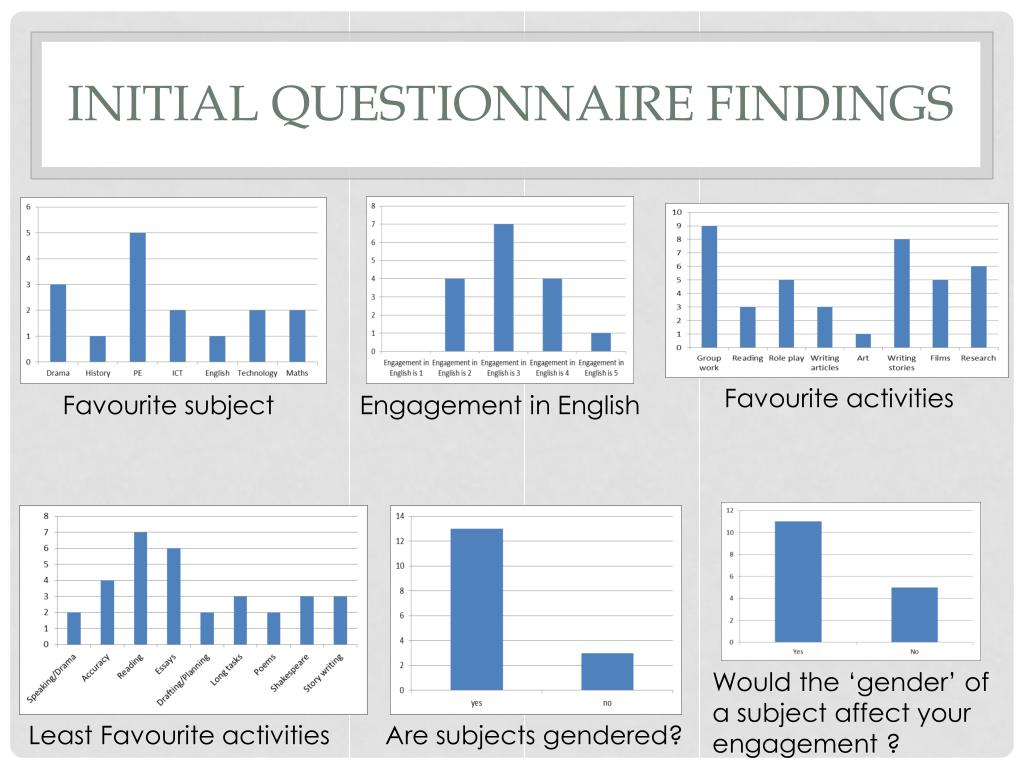Click the Engagement in English caption
The image size is (1024, 768).
pyautogui.click(x=500, y=406)
